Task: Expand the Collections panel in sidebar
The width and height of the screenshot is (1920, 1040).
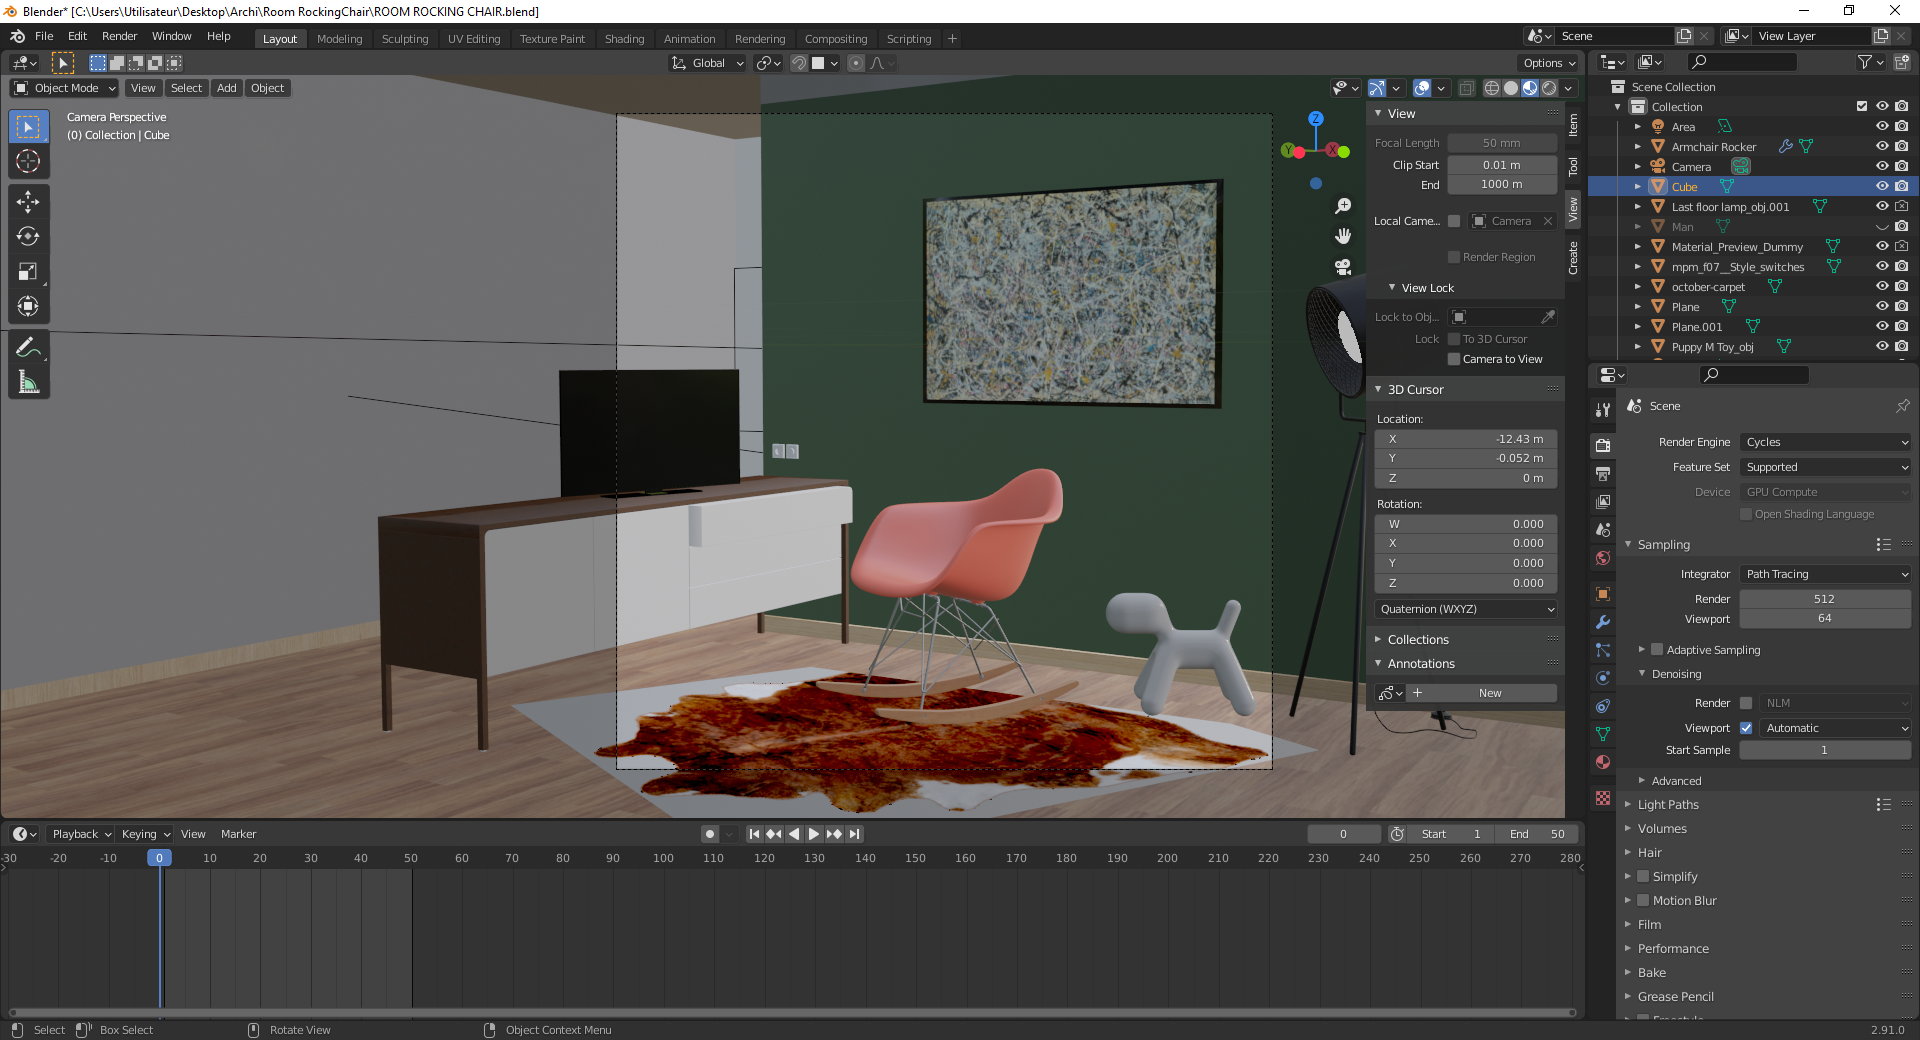Action: [x=1418, y=640]
